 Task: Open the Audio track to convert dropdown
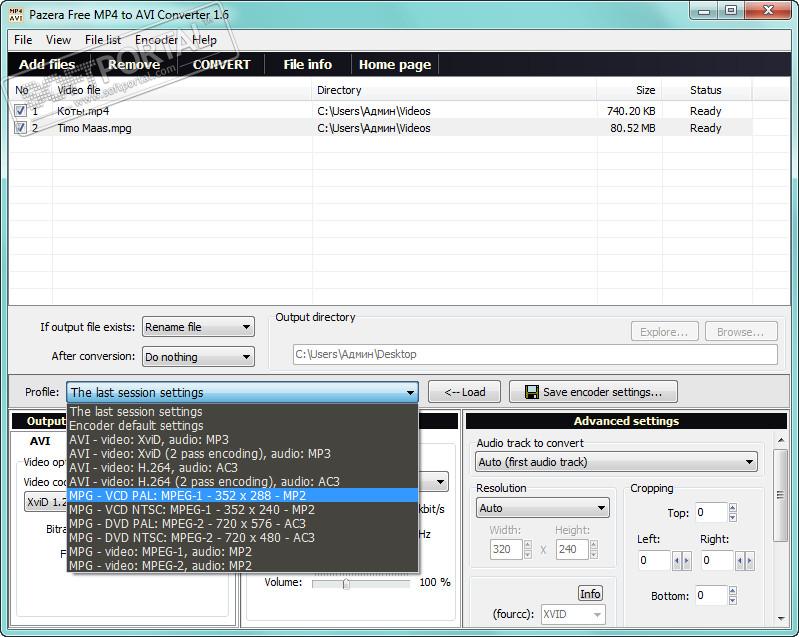point(617,462)
